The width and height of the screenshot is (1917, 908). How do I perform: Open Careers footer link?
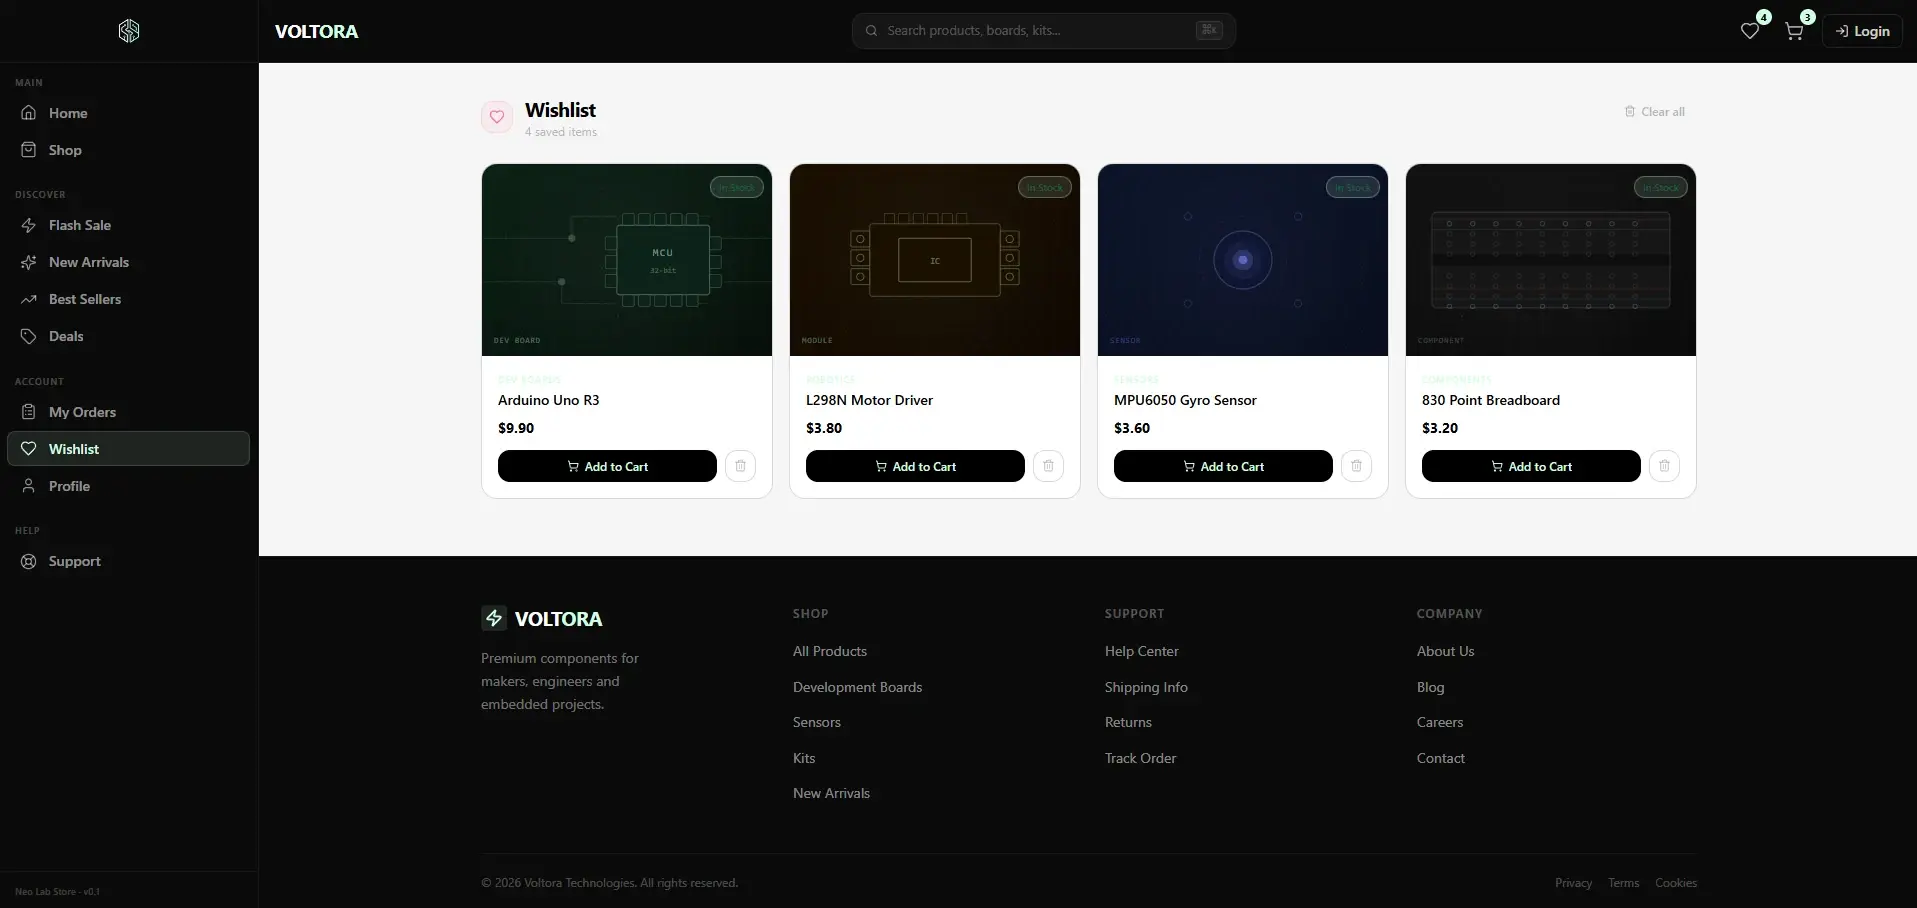1439,722
